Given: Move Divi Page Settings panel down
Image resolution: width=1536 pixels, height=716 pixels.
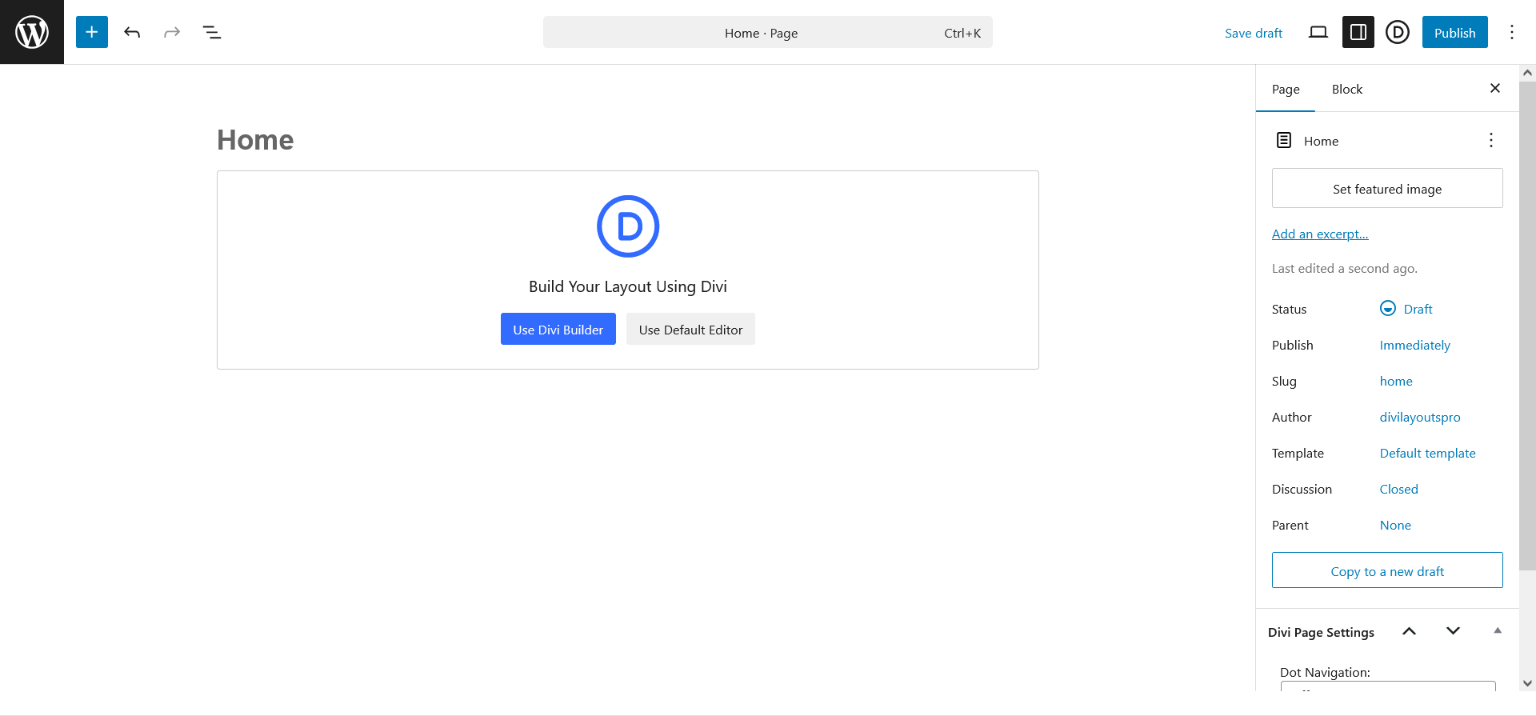Looking at the screenshot, I should coord(1453,631).
